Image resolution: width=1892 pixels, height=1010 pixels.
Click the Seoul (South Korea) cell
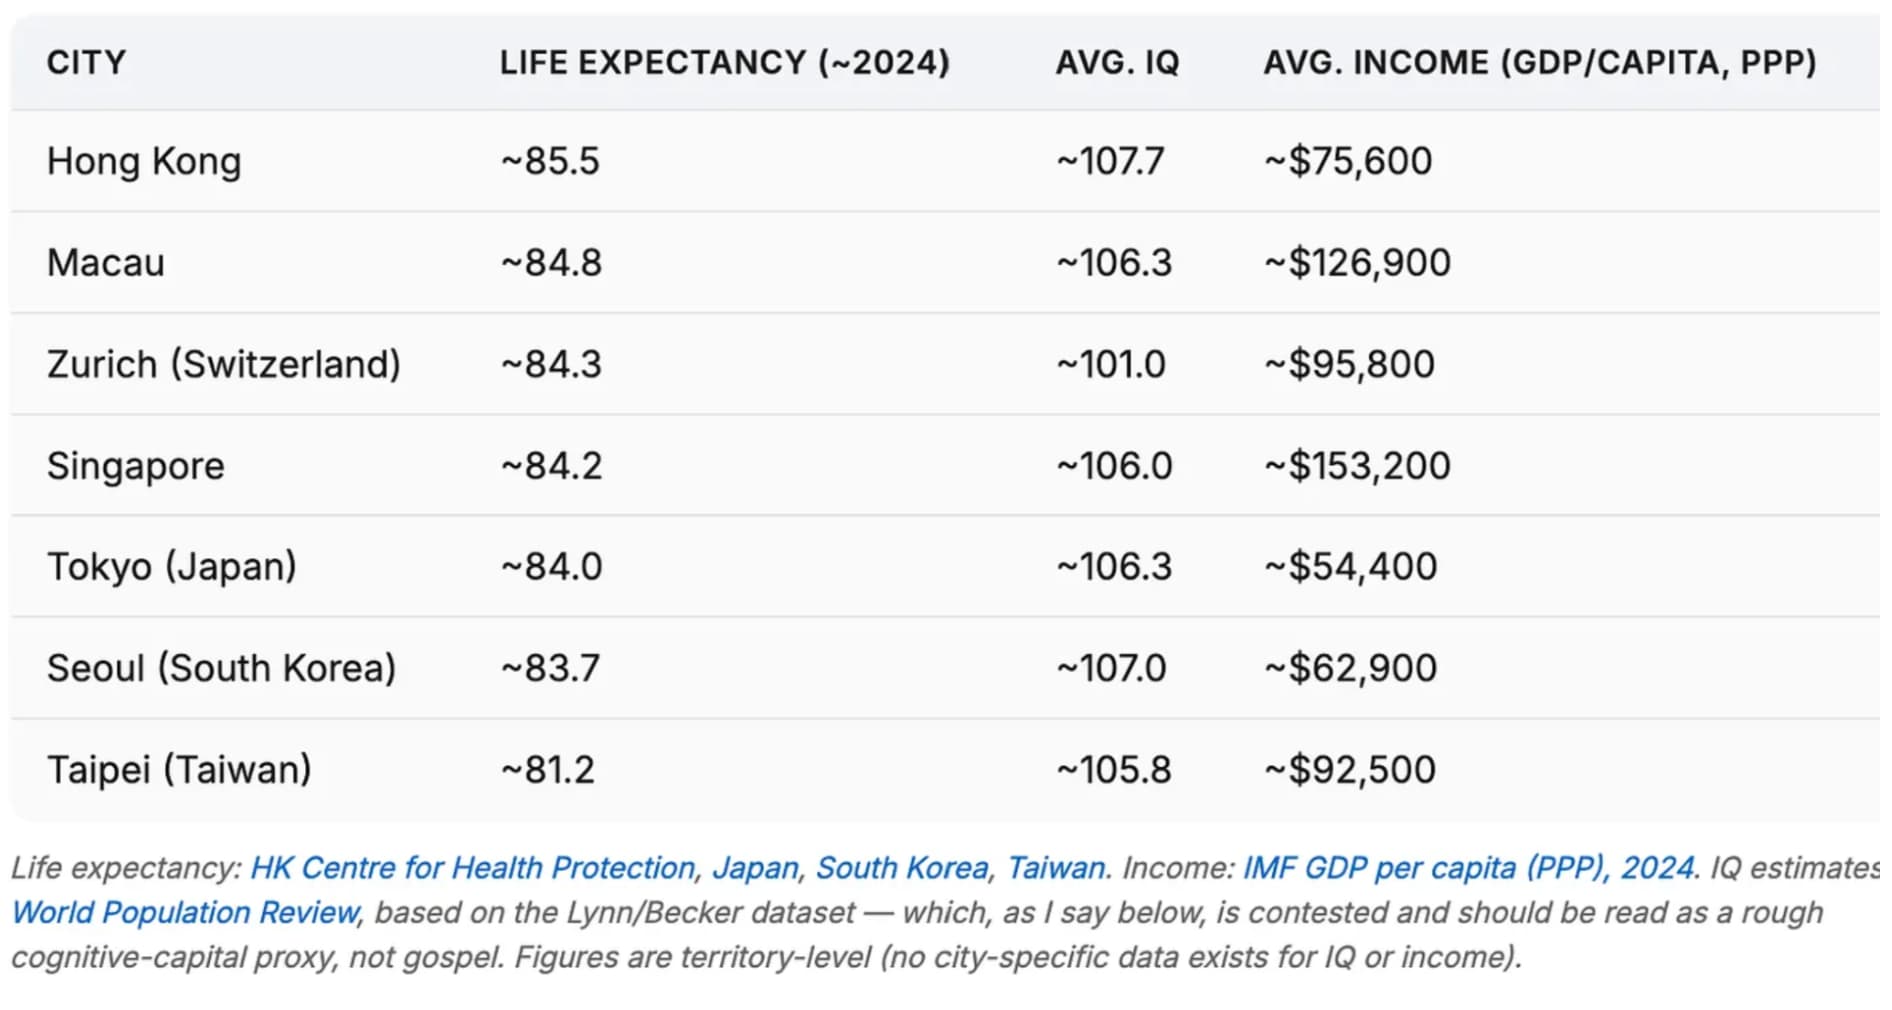click(x=222, y=668)
